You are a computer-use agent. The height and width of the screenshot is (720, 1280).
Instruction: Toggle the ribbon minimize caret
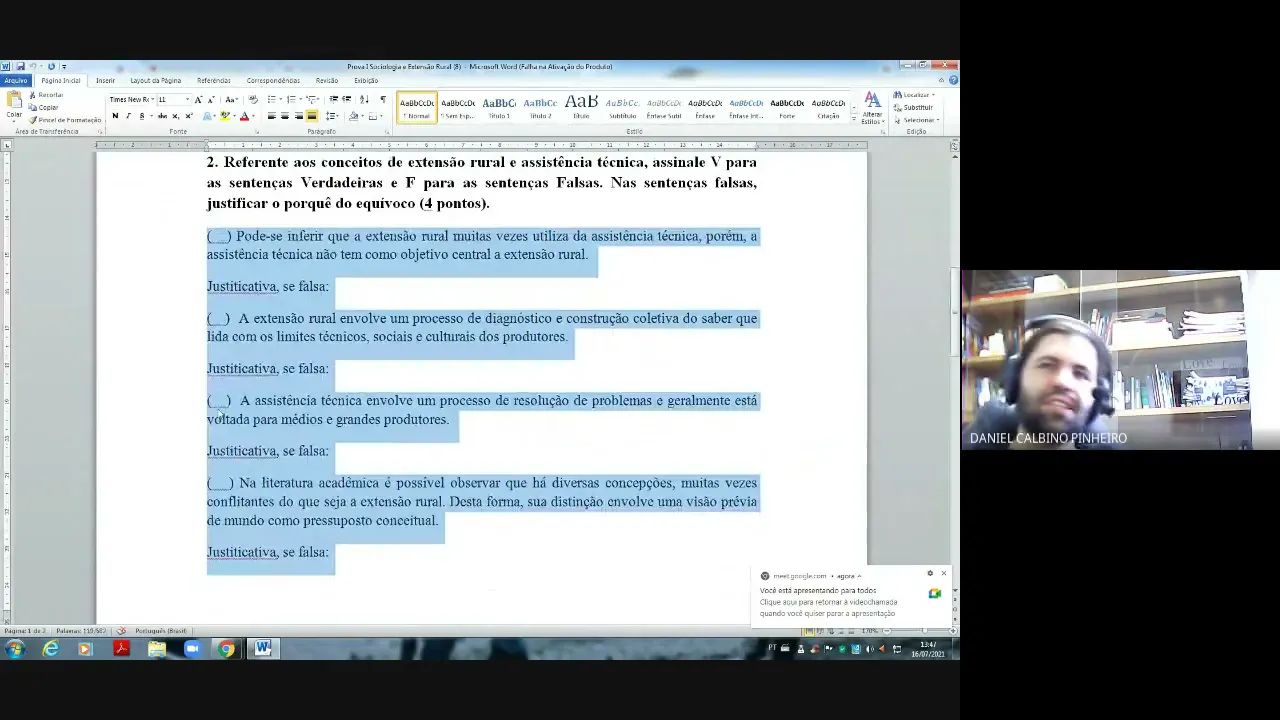(x=942, y=80)
